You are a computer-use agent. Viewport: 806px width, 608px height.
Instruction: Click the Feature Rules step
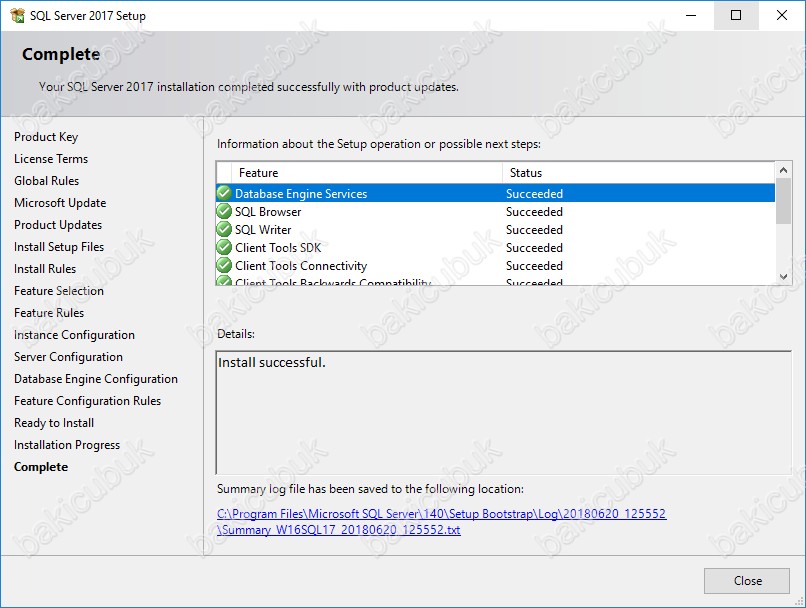click(49, 313)
